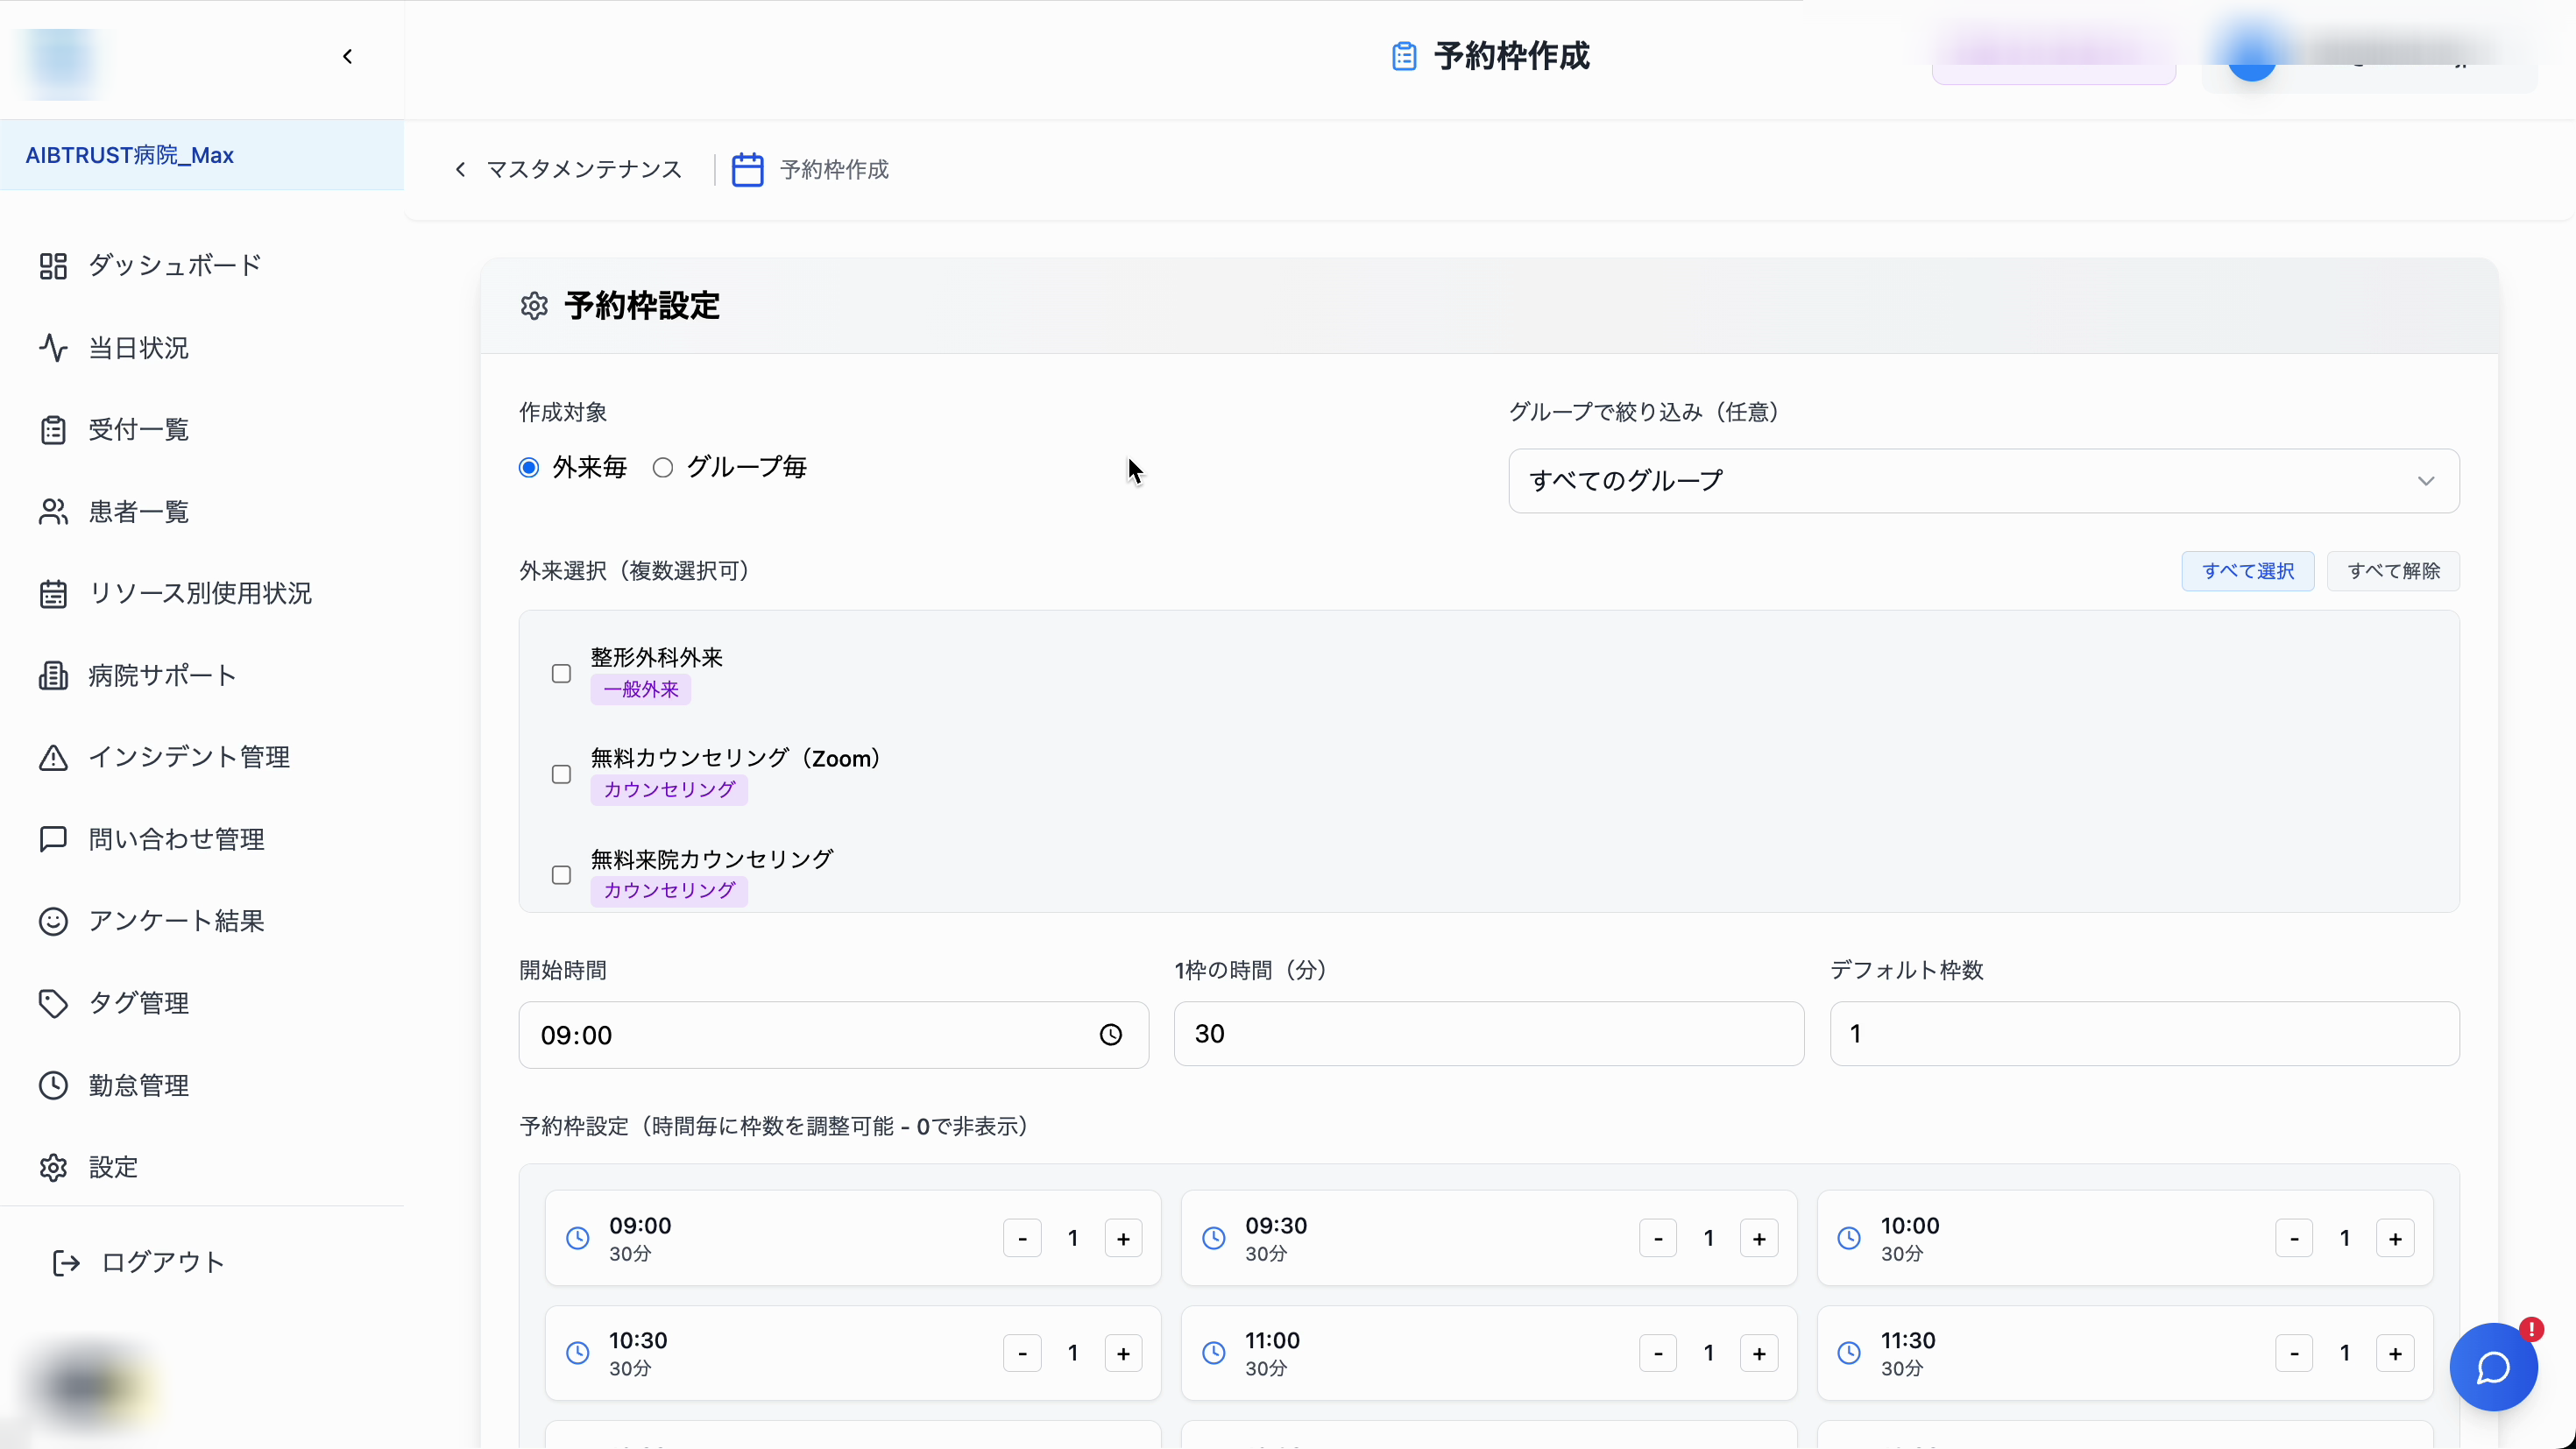Viewport: 2576px width, 1449px height.
Task: Collapse the sidebar with the chevron
Action: pos(347,56)
